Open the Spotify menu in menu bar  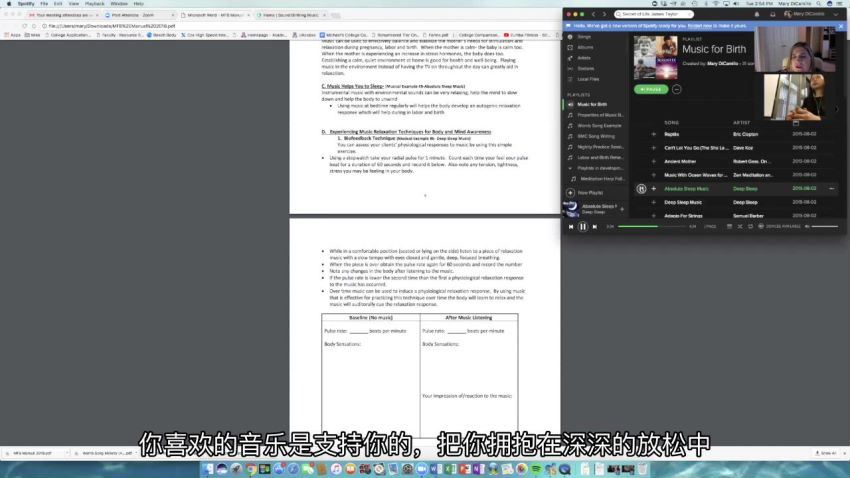25,4
